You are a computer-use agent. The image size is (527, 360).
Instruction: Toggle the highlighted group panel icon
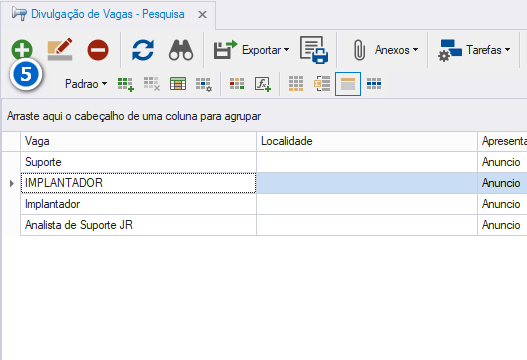pos(348,84)
